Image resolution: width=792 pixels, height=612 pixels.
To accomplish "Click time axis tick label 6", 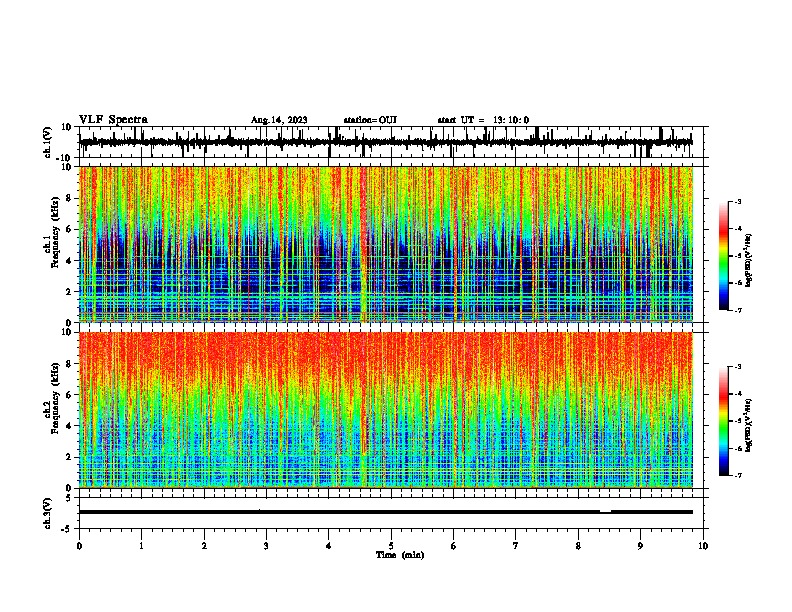I will point(454,546).
